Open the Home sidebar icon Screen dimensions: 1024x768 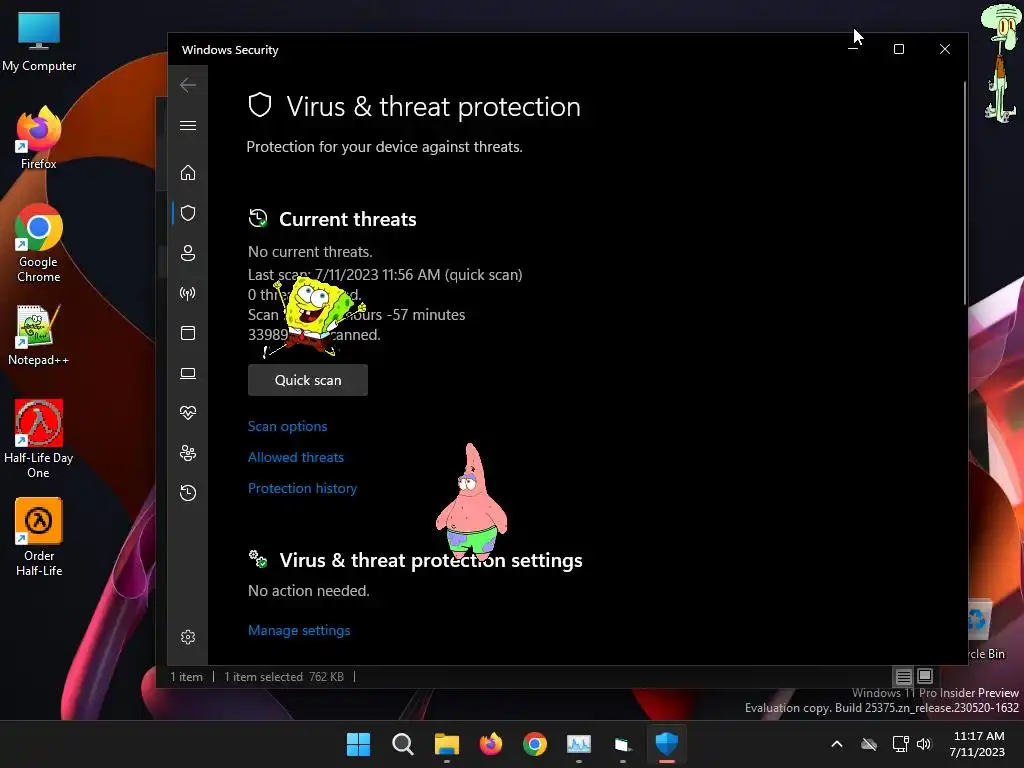pyautogui.click(x=188, y=172)
